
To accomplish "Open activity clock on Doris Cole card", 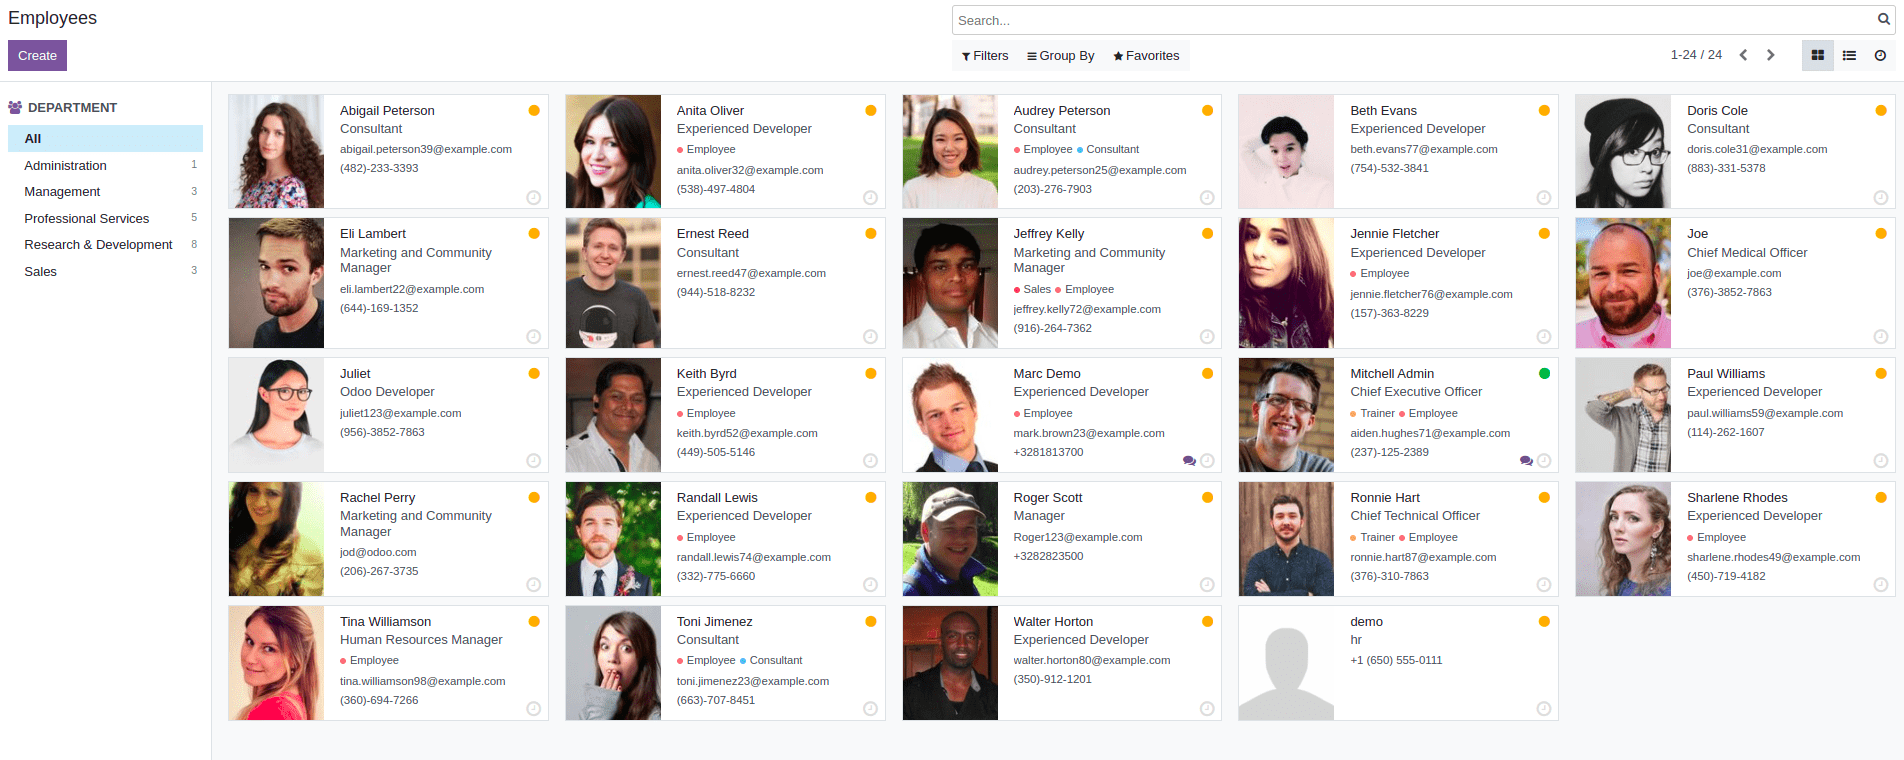I will click(x=1880, y=198).
